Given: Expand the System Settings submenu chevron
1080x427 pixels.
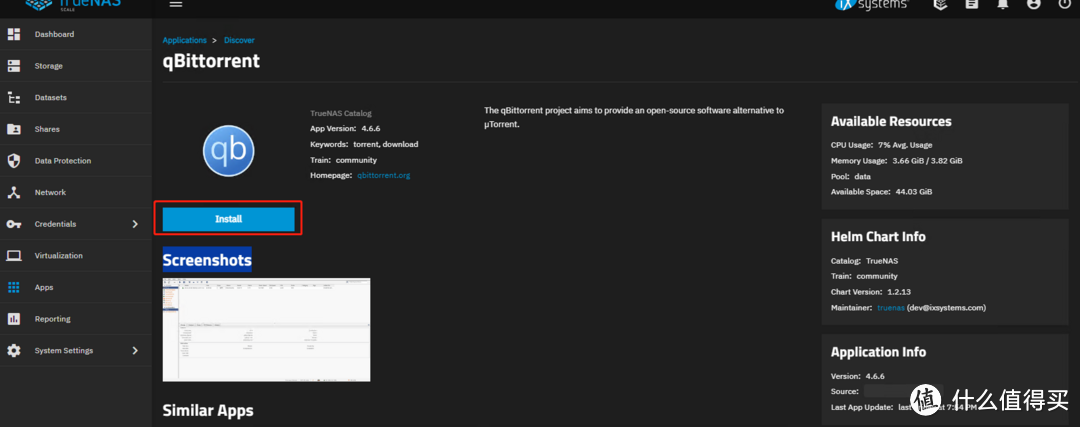Looking at the screenshot, I should tap(135, 351).
